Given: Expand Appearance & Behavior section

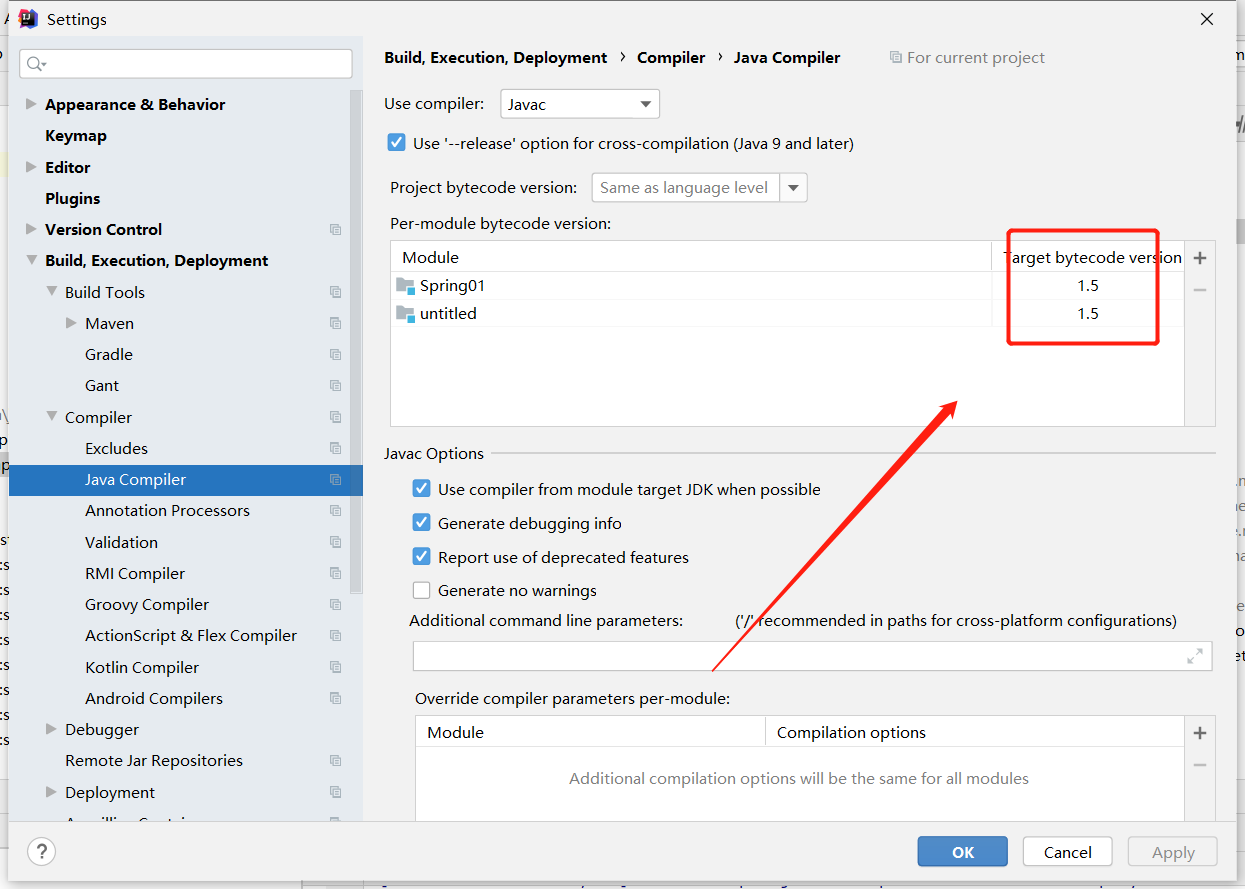Looking at the screenshot, I should [x=31, y=104].
